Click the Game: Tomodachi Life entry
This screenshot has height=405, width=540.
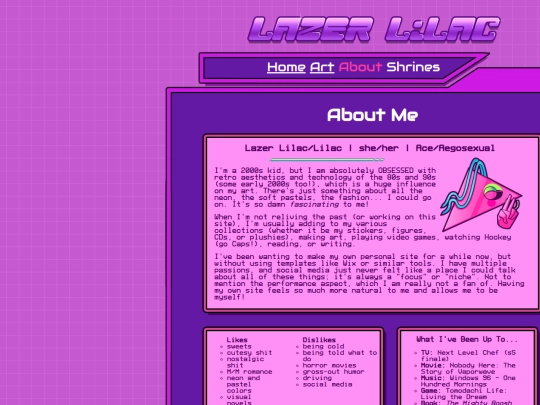click(464, 394)
